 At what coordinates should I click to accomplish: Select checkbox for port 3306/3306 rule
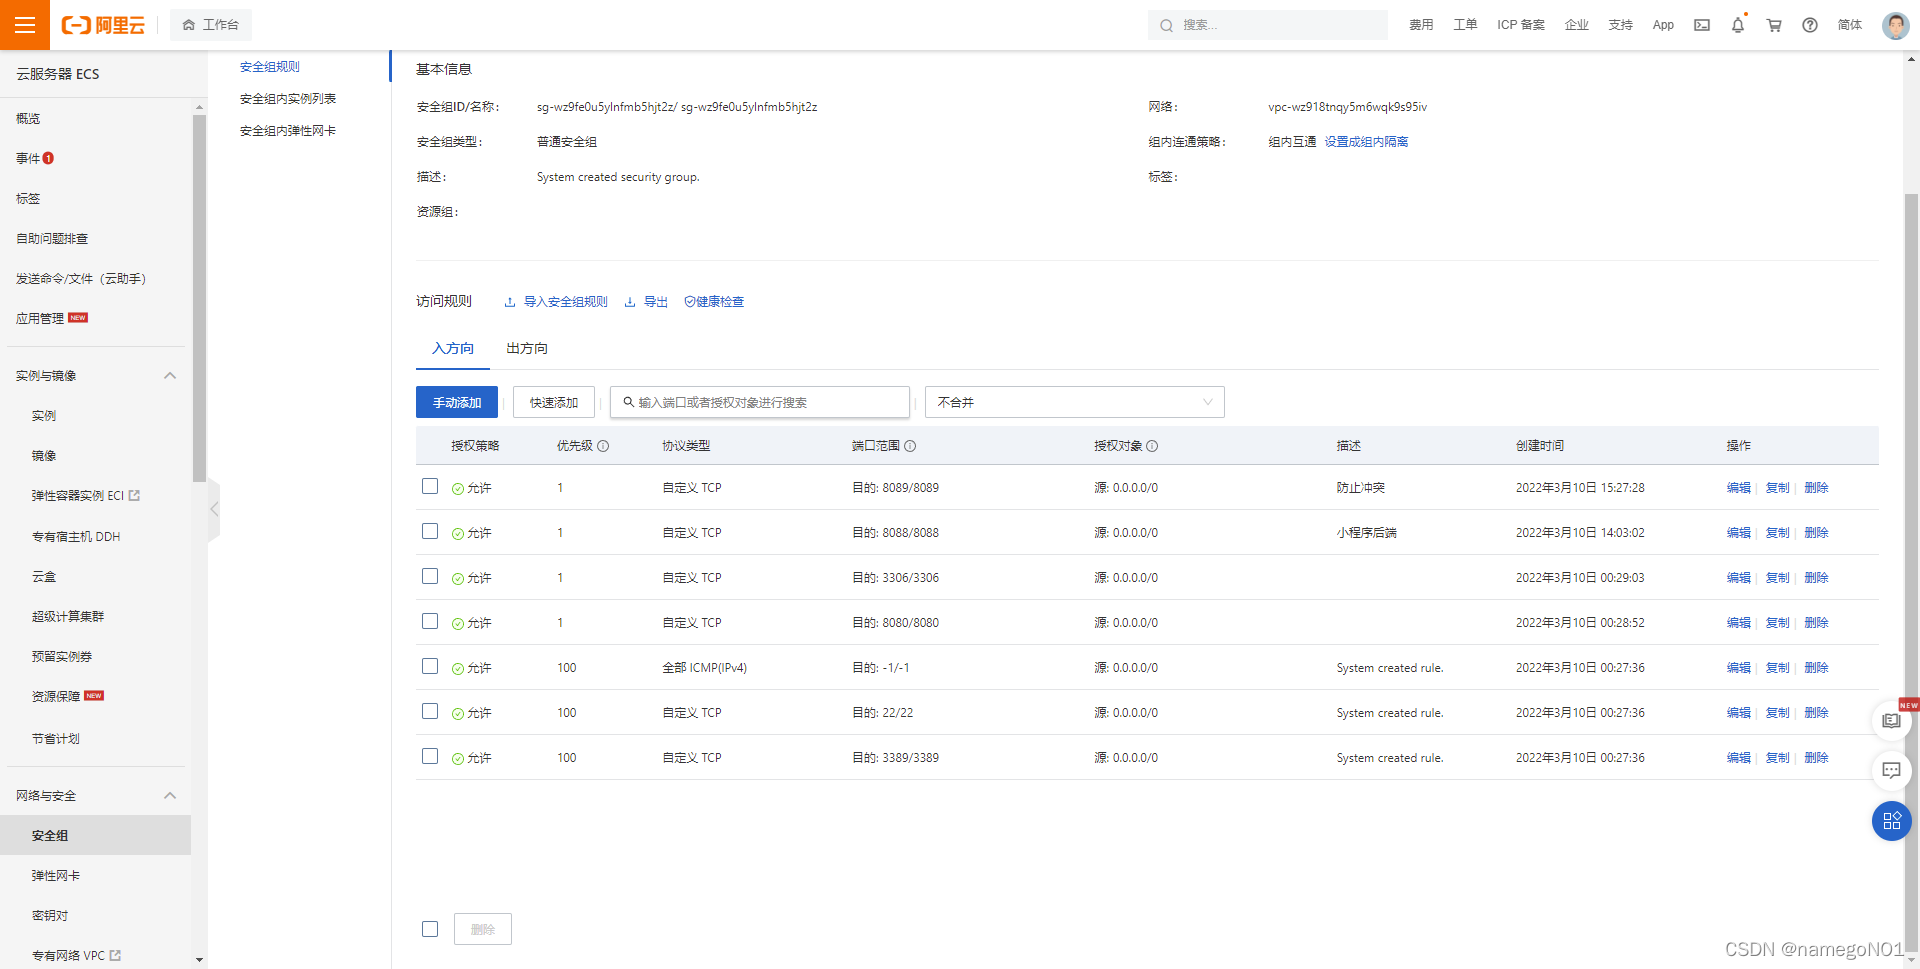430,576
